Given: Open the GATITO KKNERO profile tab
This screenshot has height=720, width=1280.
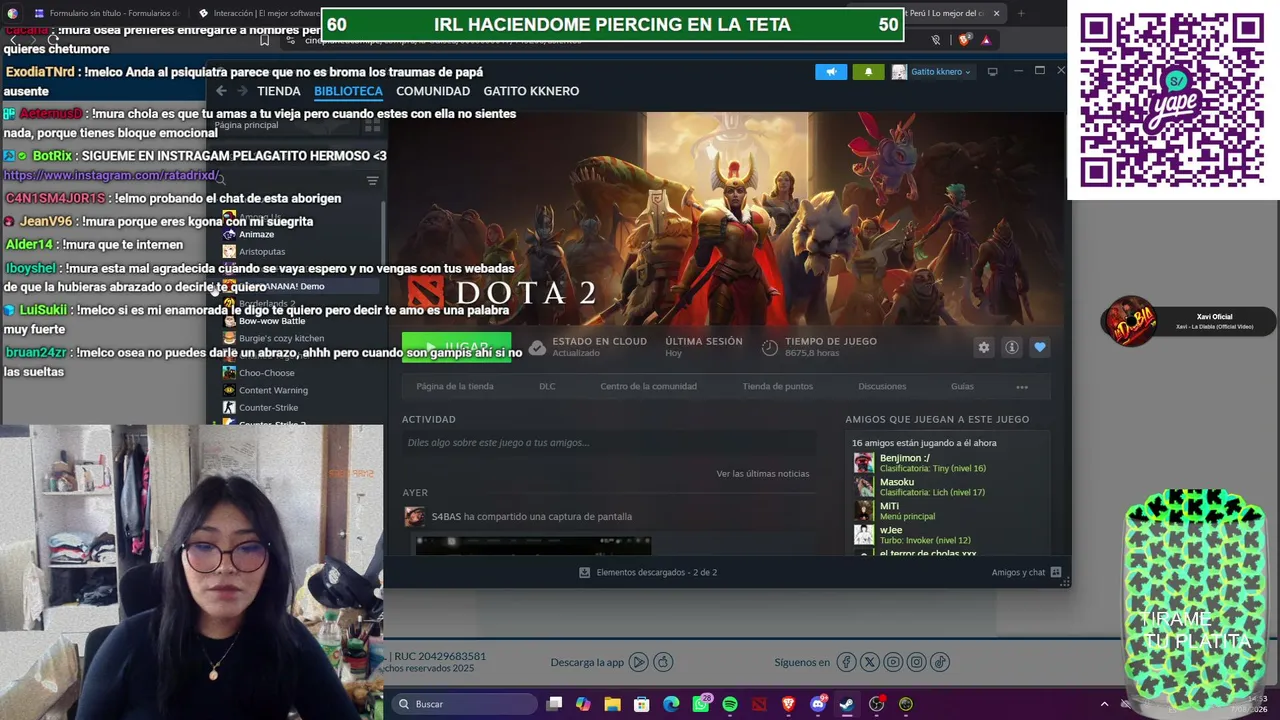Looking at the screenshot, I should click(x=531, y=91).
